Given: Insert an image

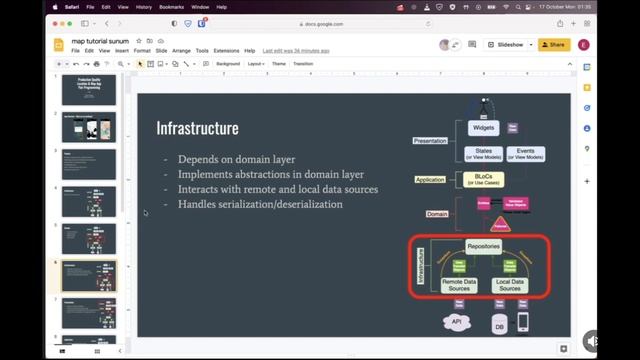Looking at the screenshot, I should (x=160, y=64).
